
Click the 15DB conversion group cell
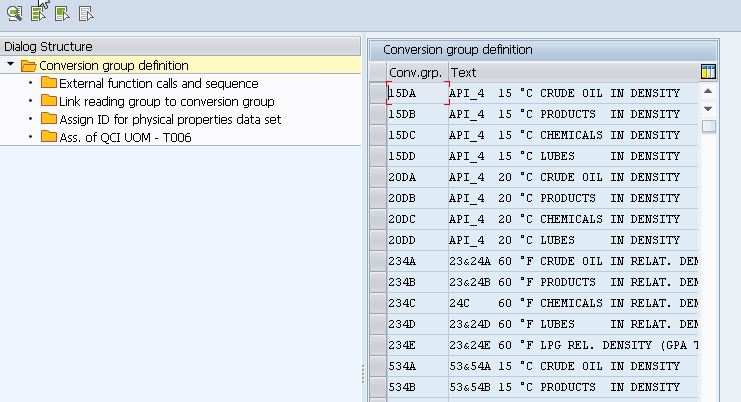click(418, 114)
